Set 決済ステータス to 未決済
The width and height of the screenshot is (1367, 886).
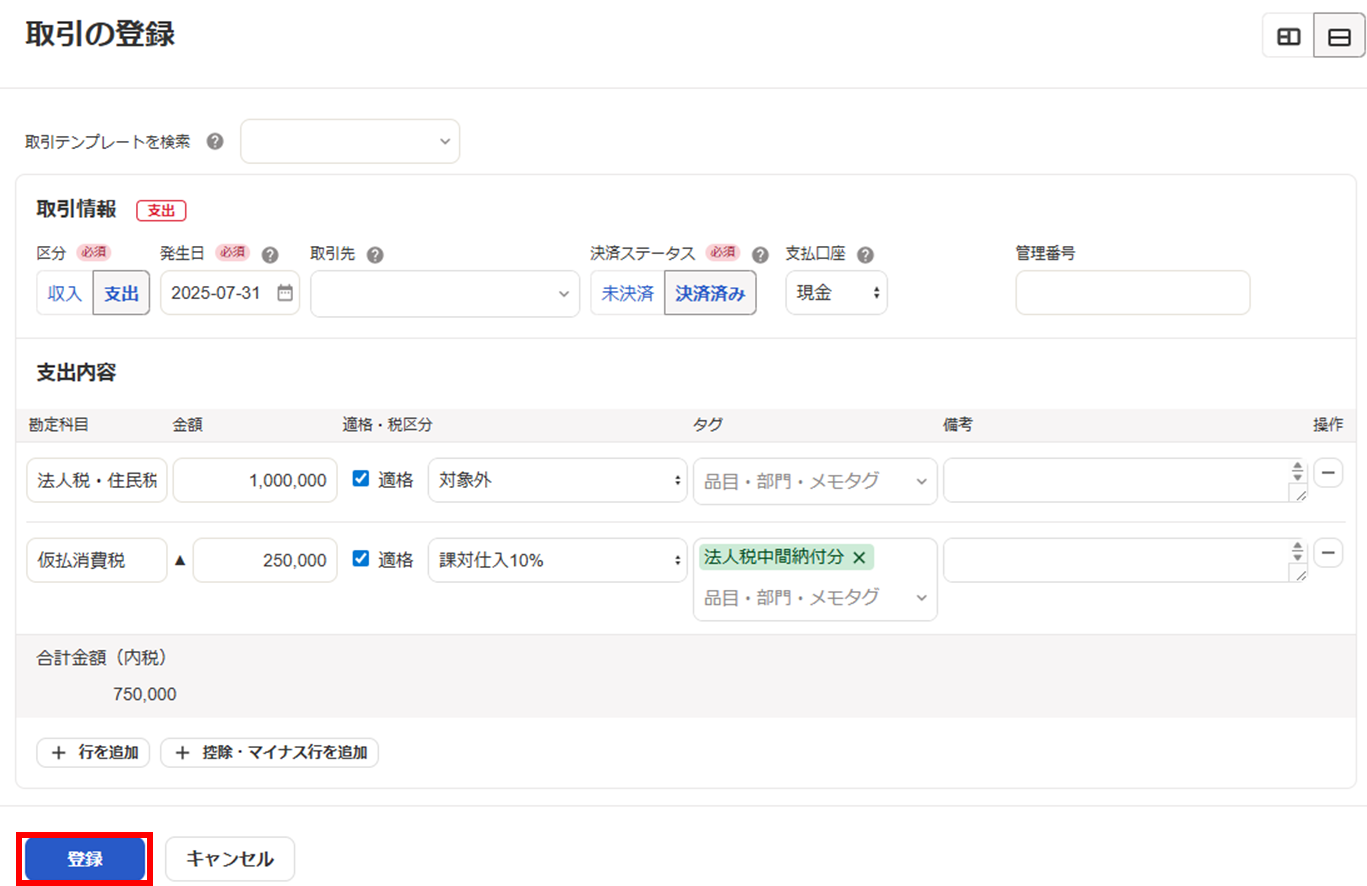coord(627,294)
